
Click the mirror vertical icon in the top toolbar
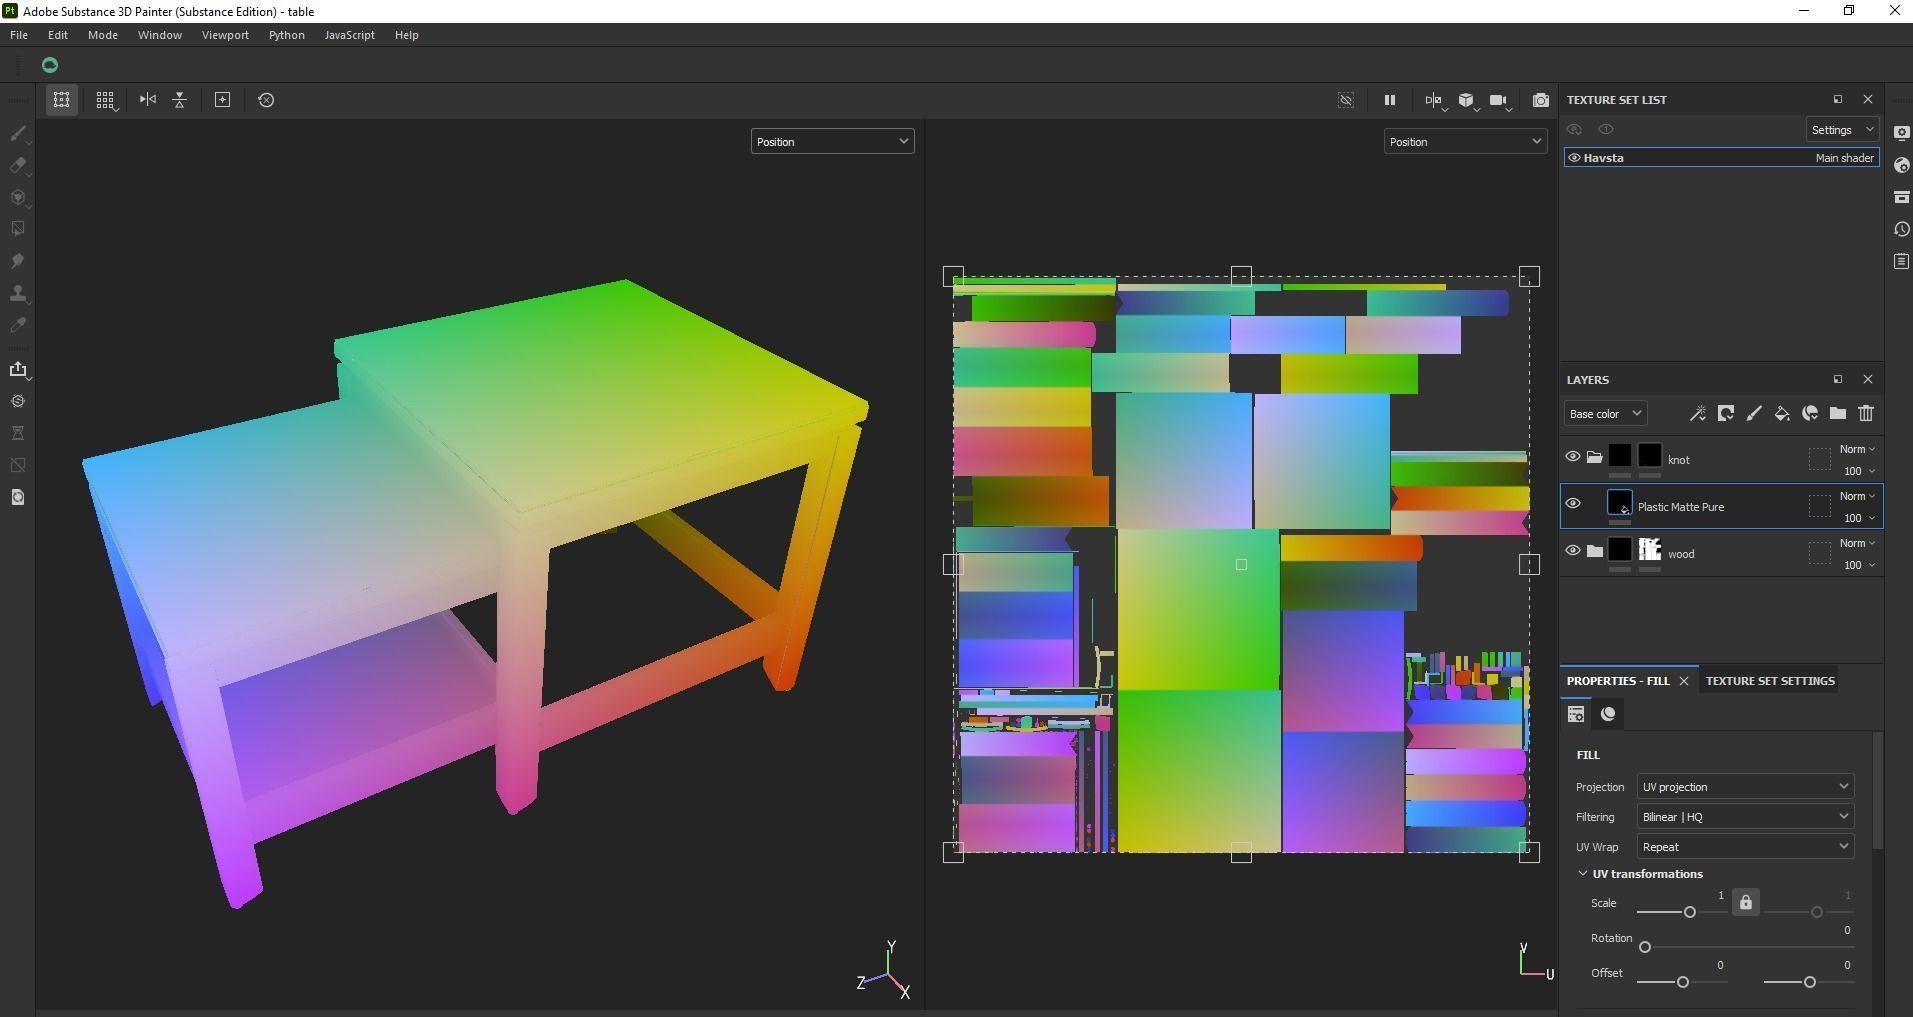coord(180,100)
